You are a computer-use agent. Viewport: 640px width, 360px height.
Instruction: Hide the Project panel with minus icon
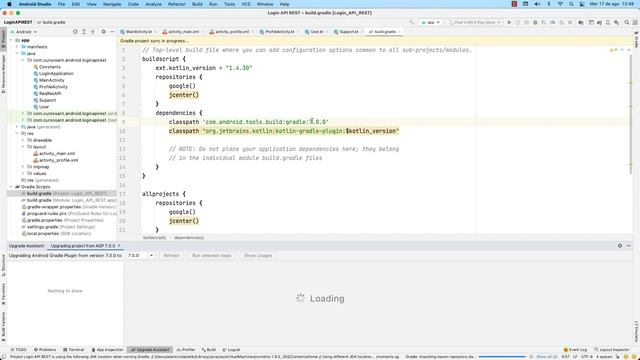tap(112, 32)
